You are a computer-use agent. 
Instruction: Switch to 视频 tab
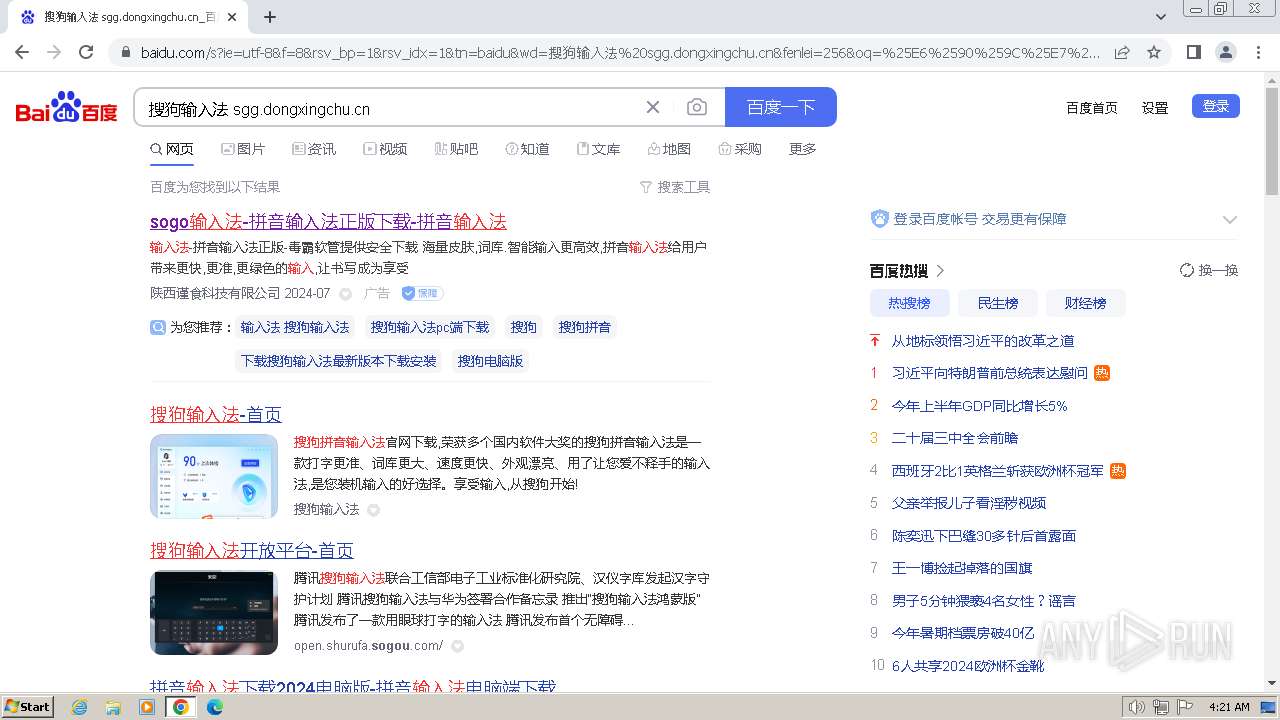tap(385, 149)
